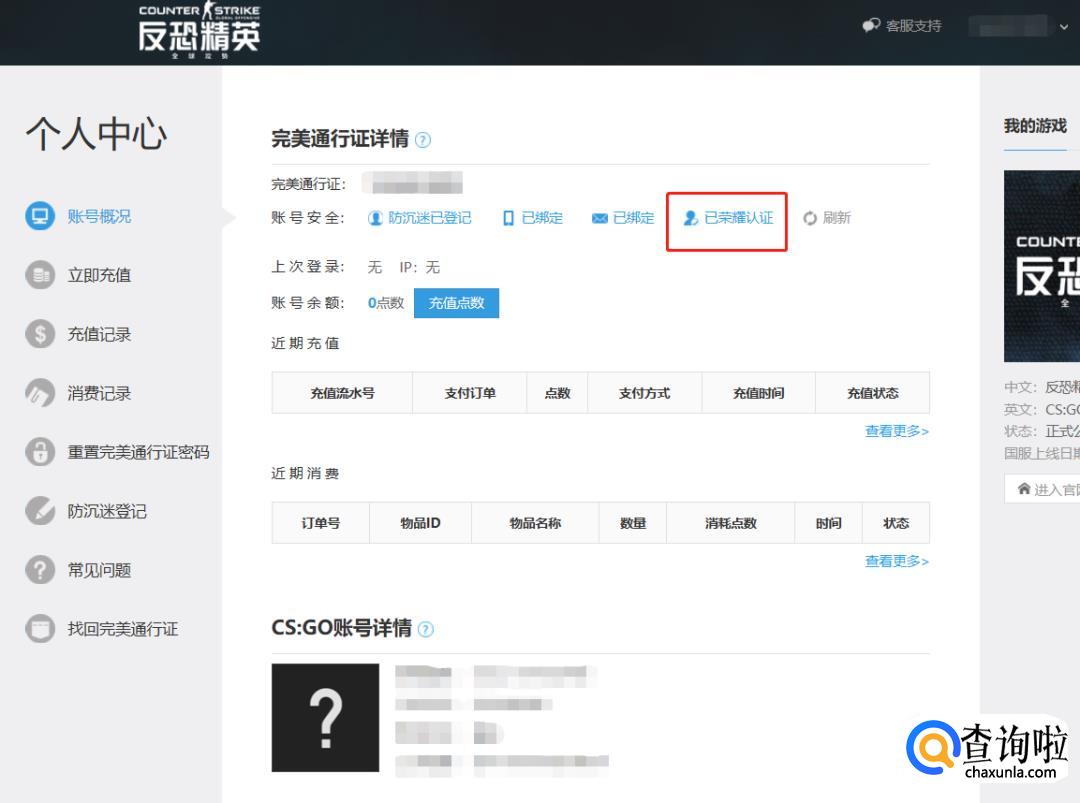Click the 刷新 refresh text
The height and width of the screenshot is (803, 1080).
[837, 218]
